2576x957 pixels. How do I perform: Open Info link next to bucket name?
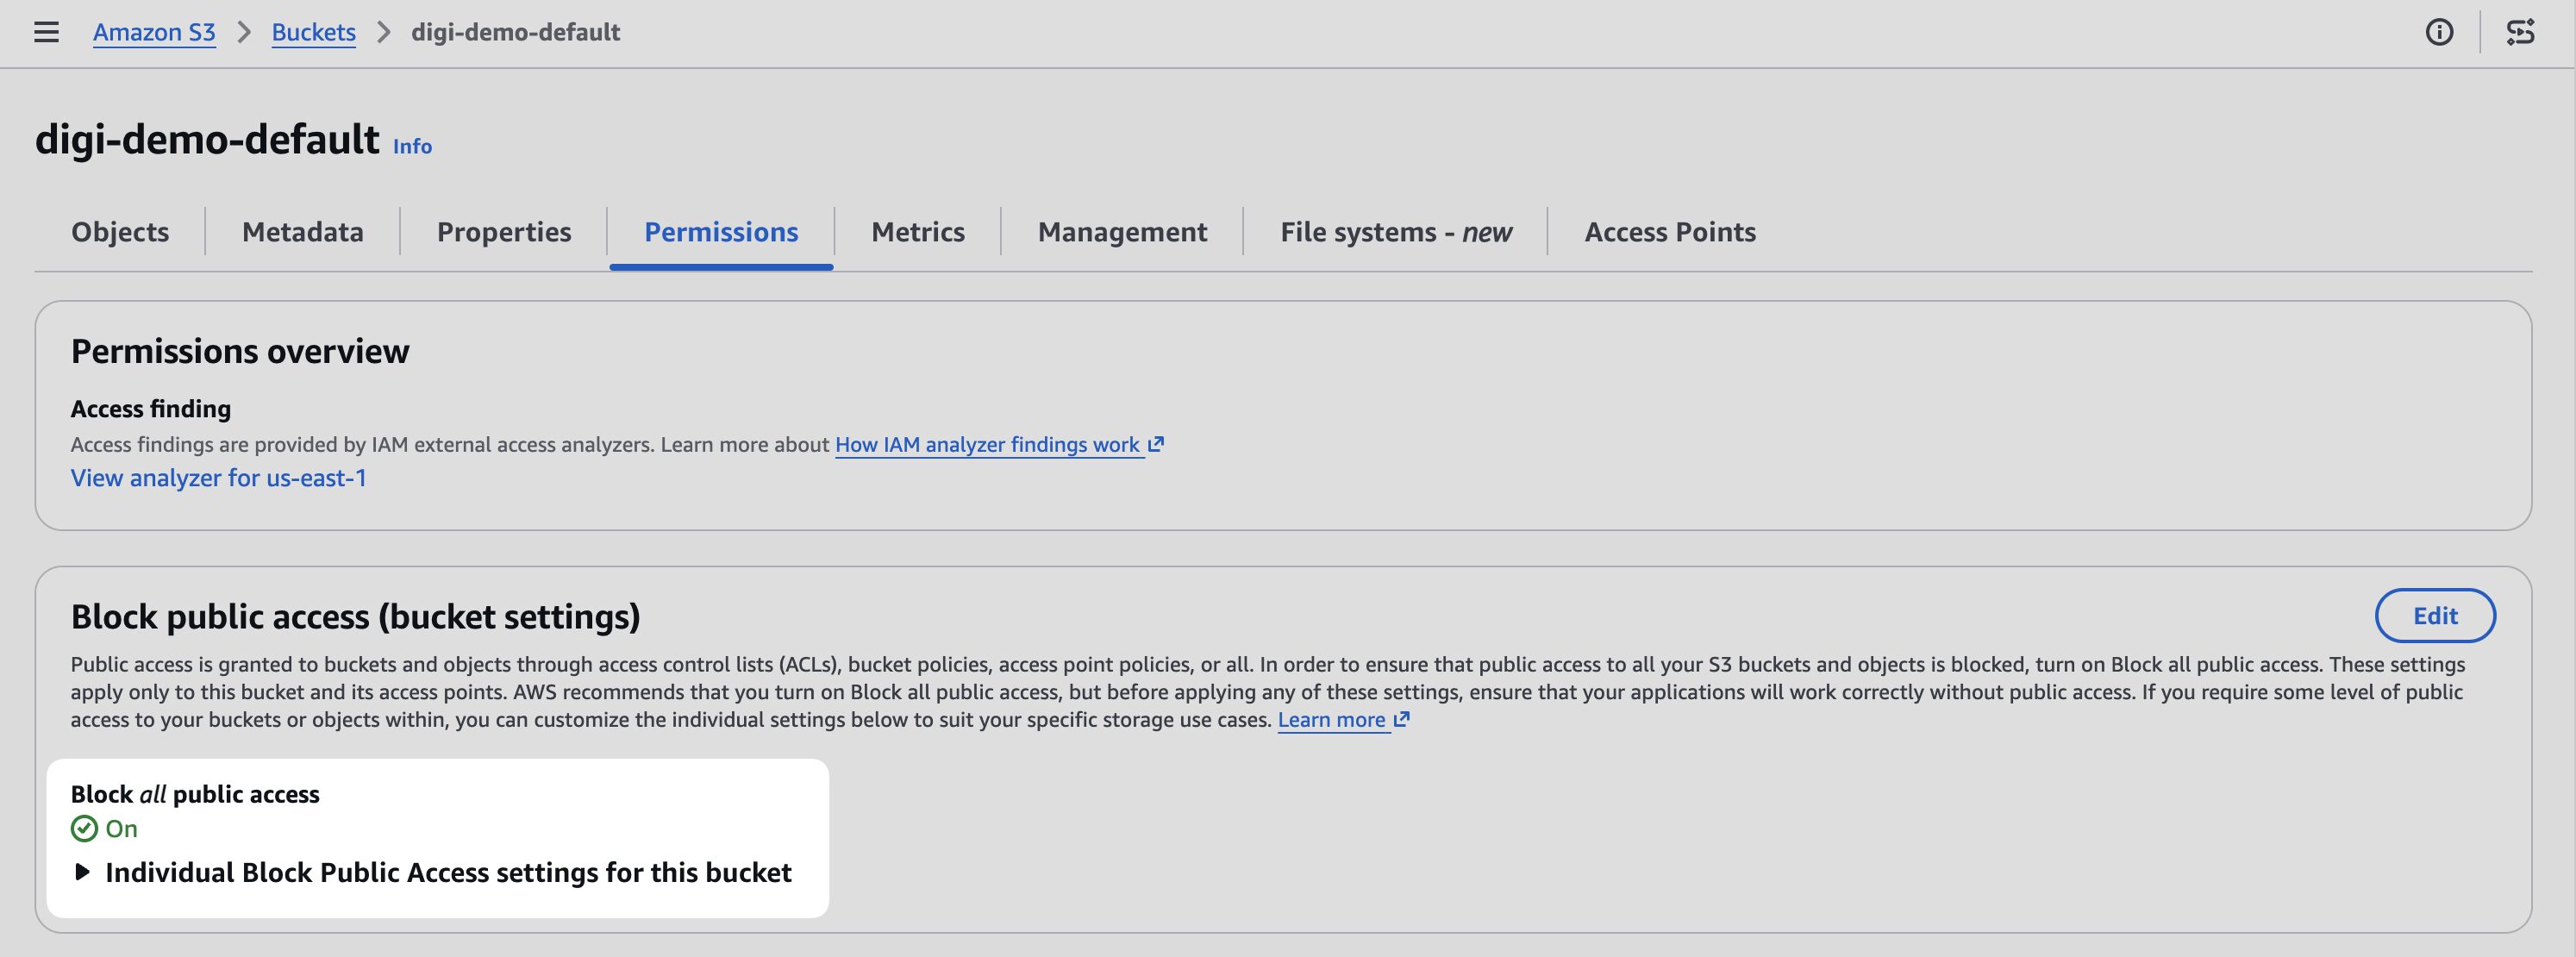pos(412,146)
